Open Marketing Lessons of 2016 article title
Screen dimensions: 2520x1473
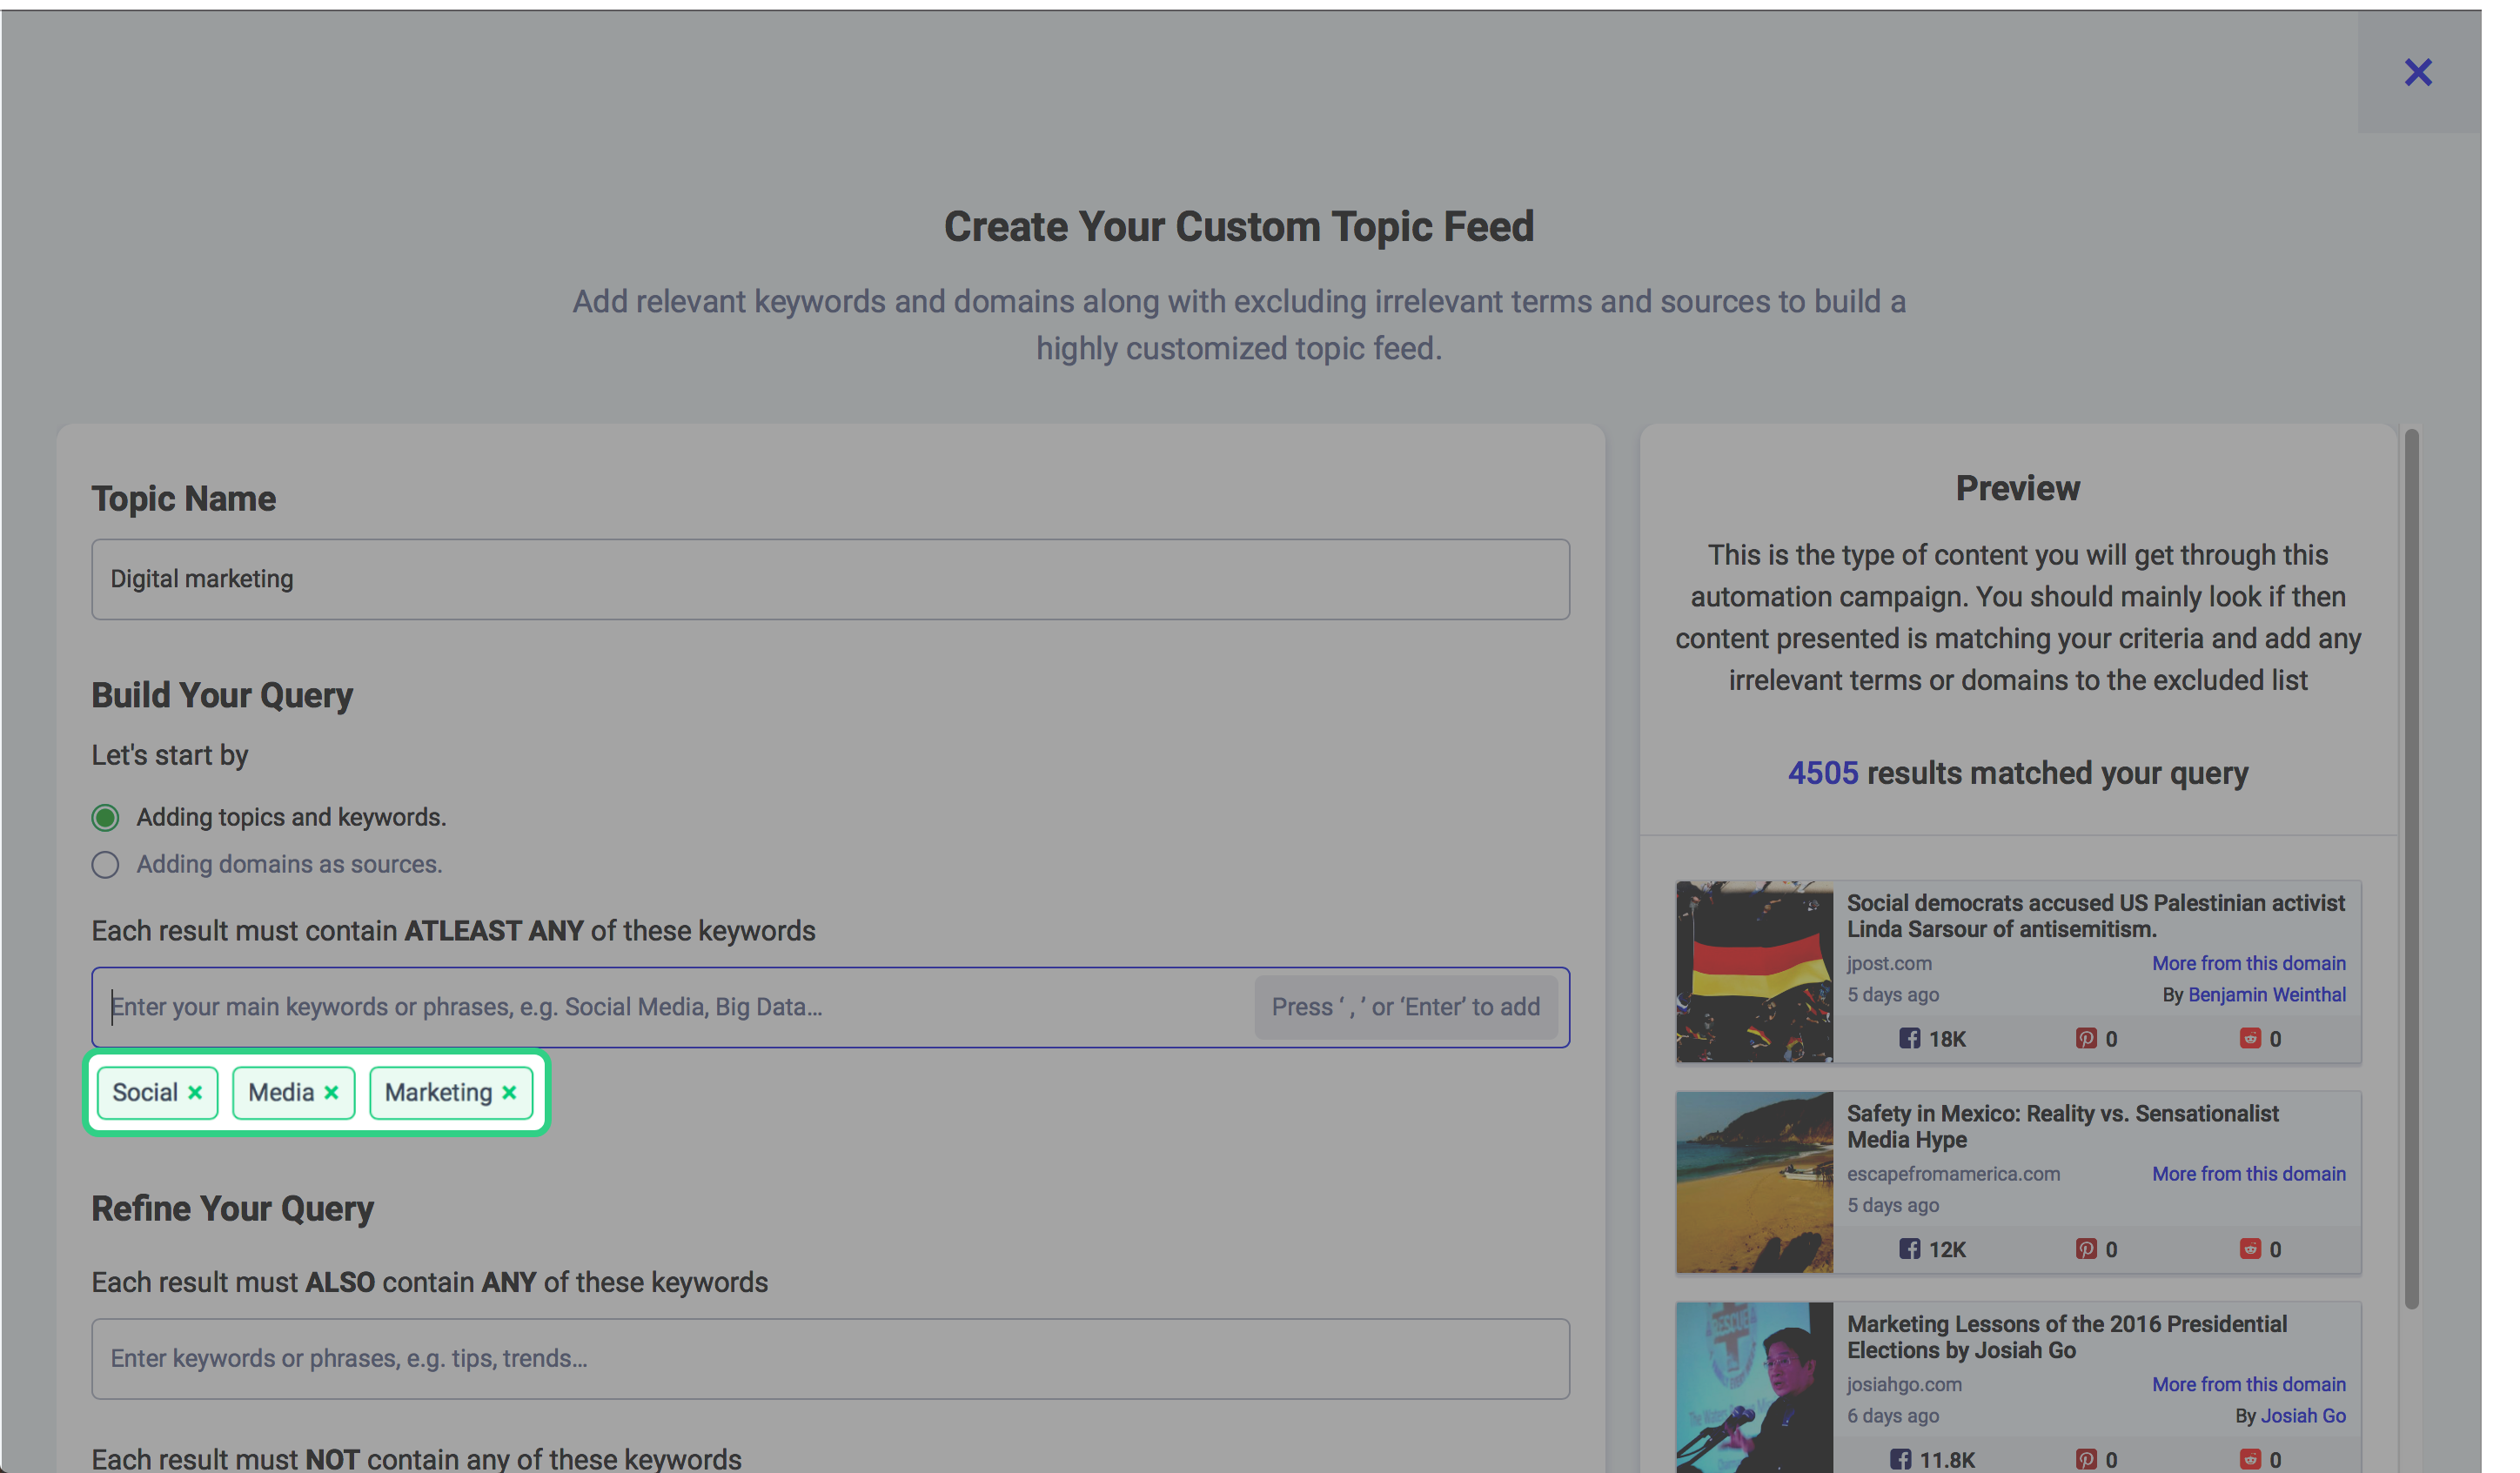(x=2066, y=1337)
